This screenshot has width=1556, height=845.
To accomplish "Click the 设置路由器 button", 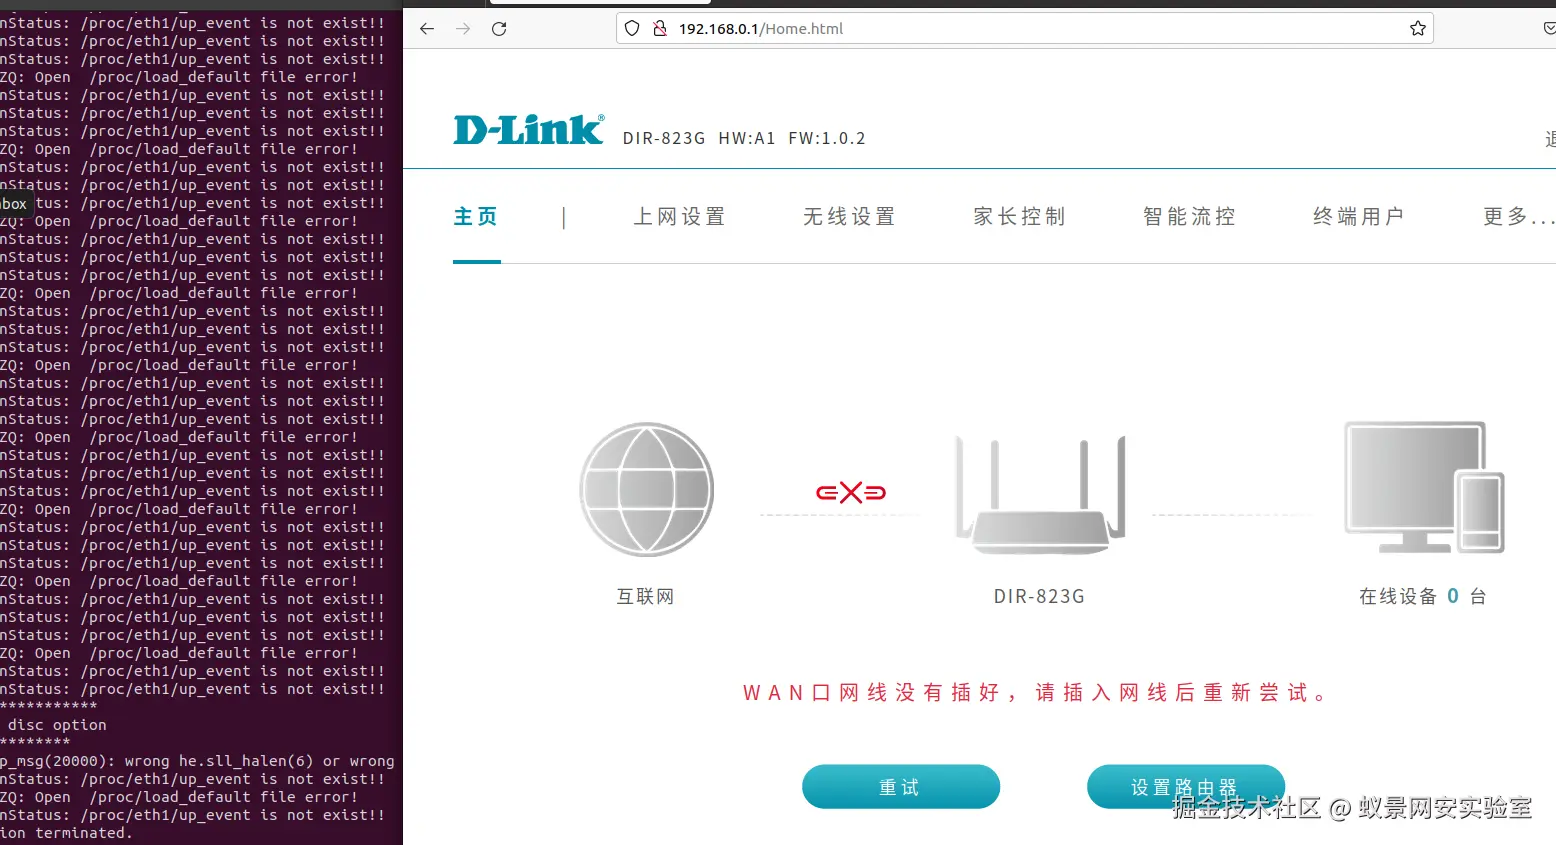I will [x=1186, y=787].
